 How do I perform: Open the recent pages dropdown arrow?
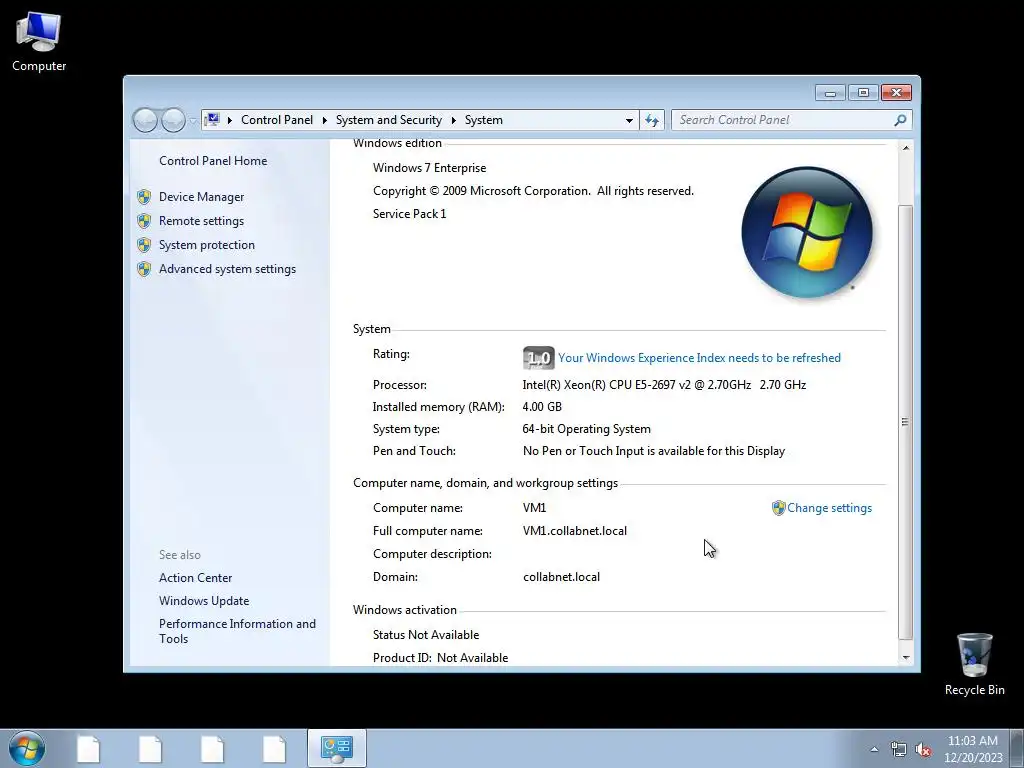[193, 121]
